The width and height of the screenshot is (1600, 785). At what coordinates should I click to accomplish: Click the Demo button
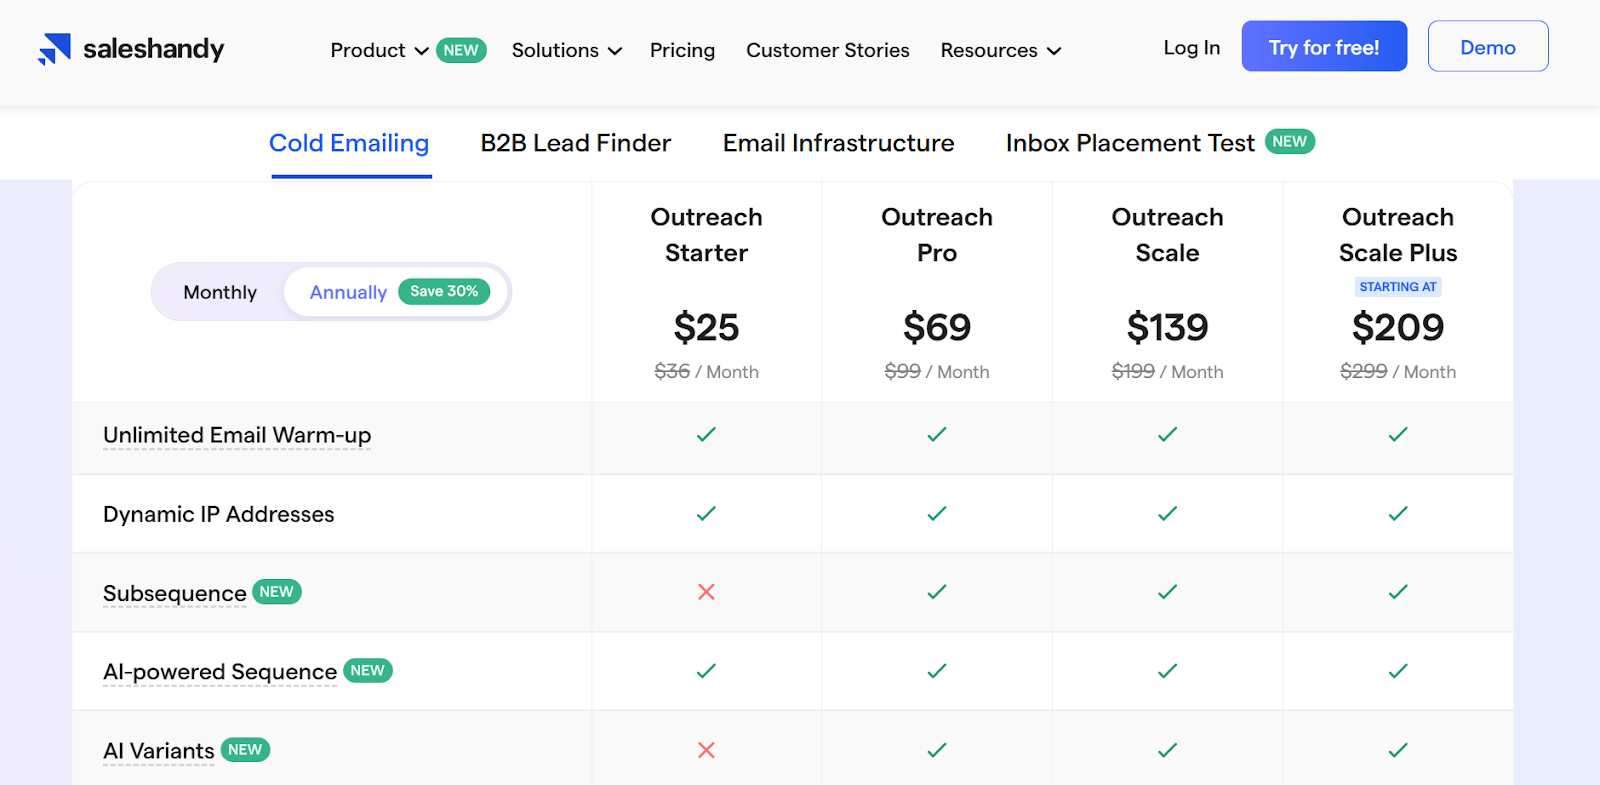click(1488, 46)
